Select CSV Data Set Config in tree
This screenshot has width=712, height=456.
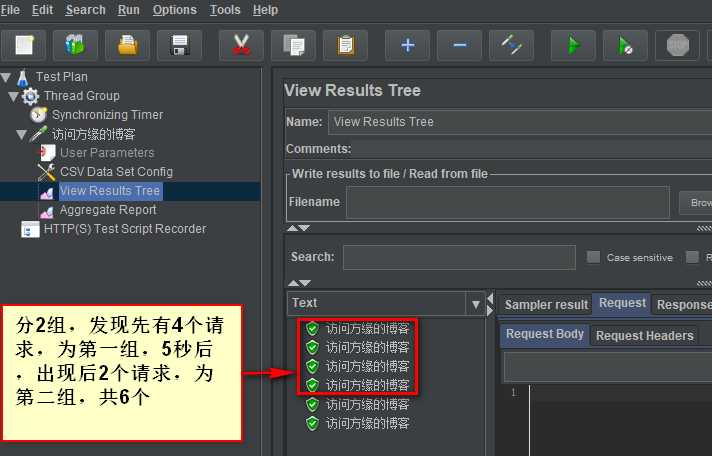pyautogui.click(x=116, y=172)
